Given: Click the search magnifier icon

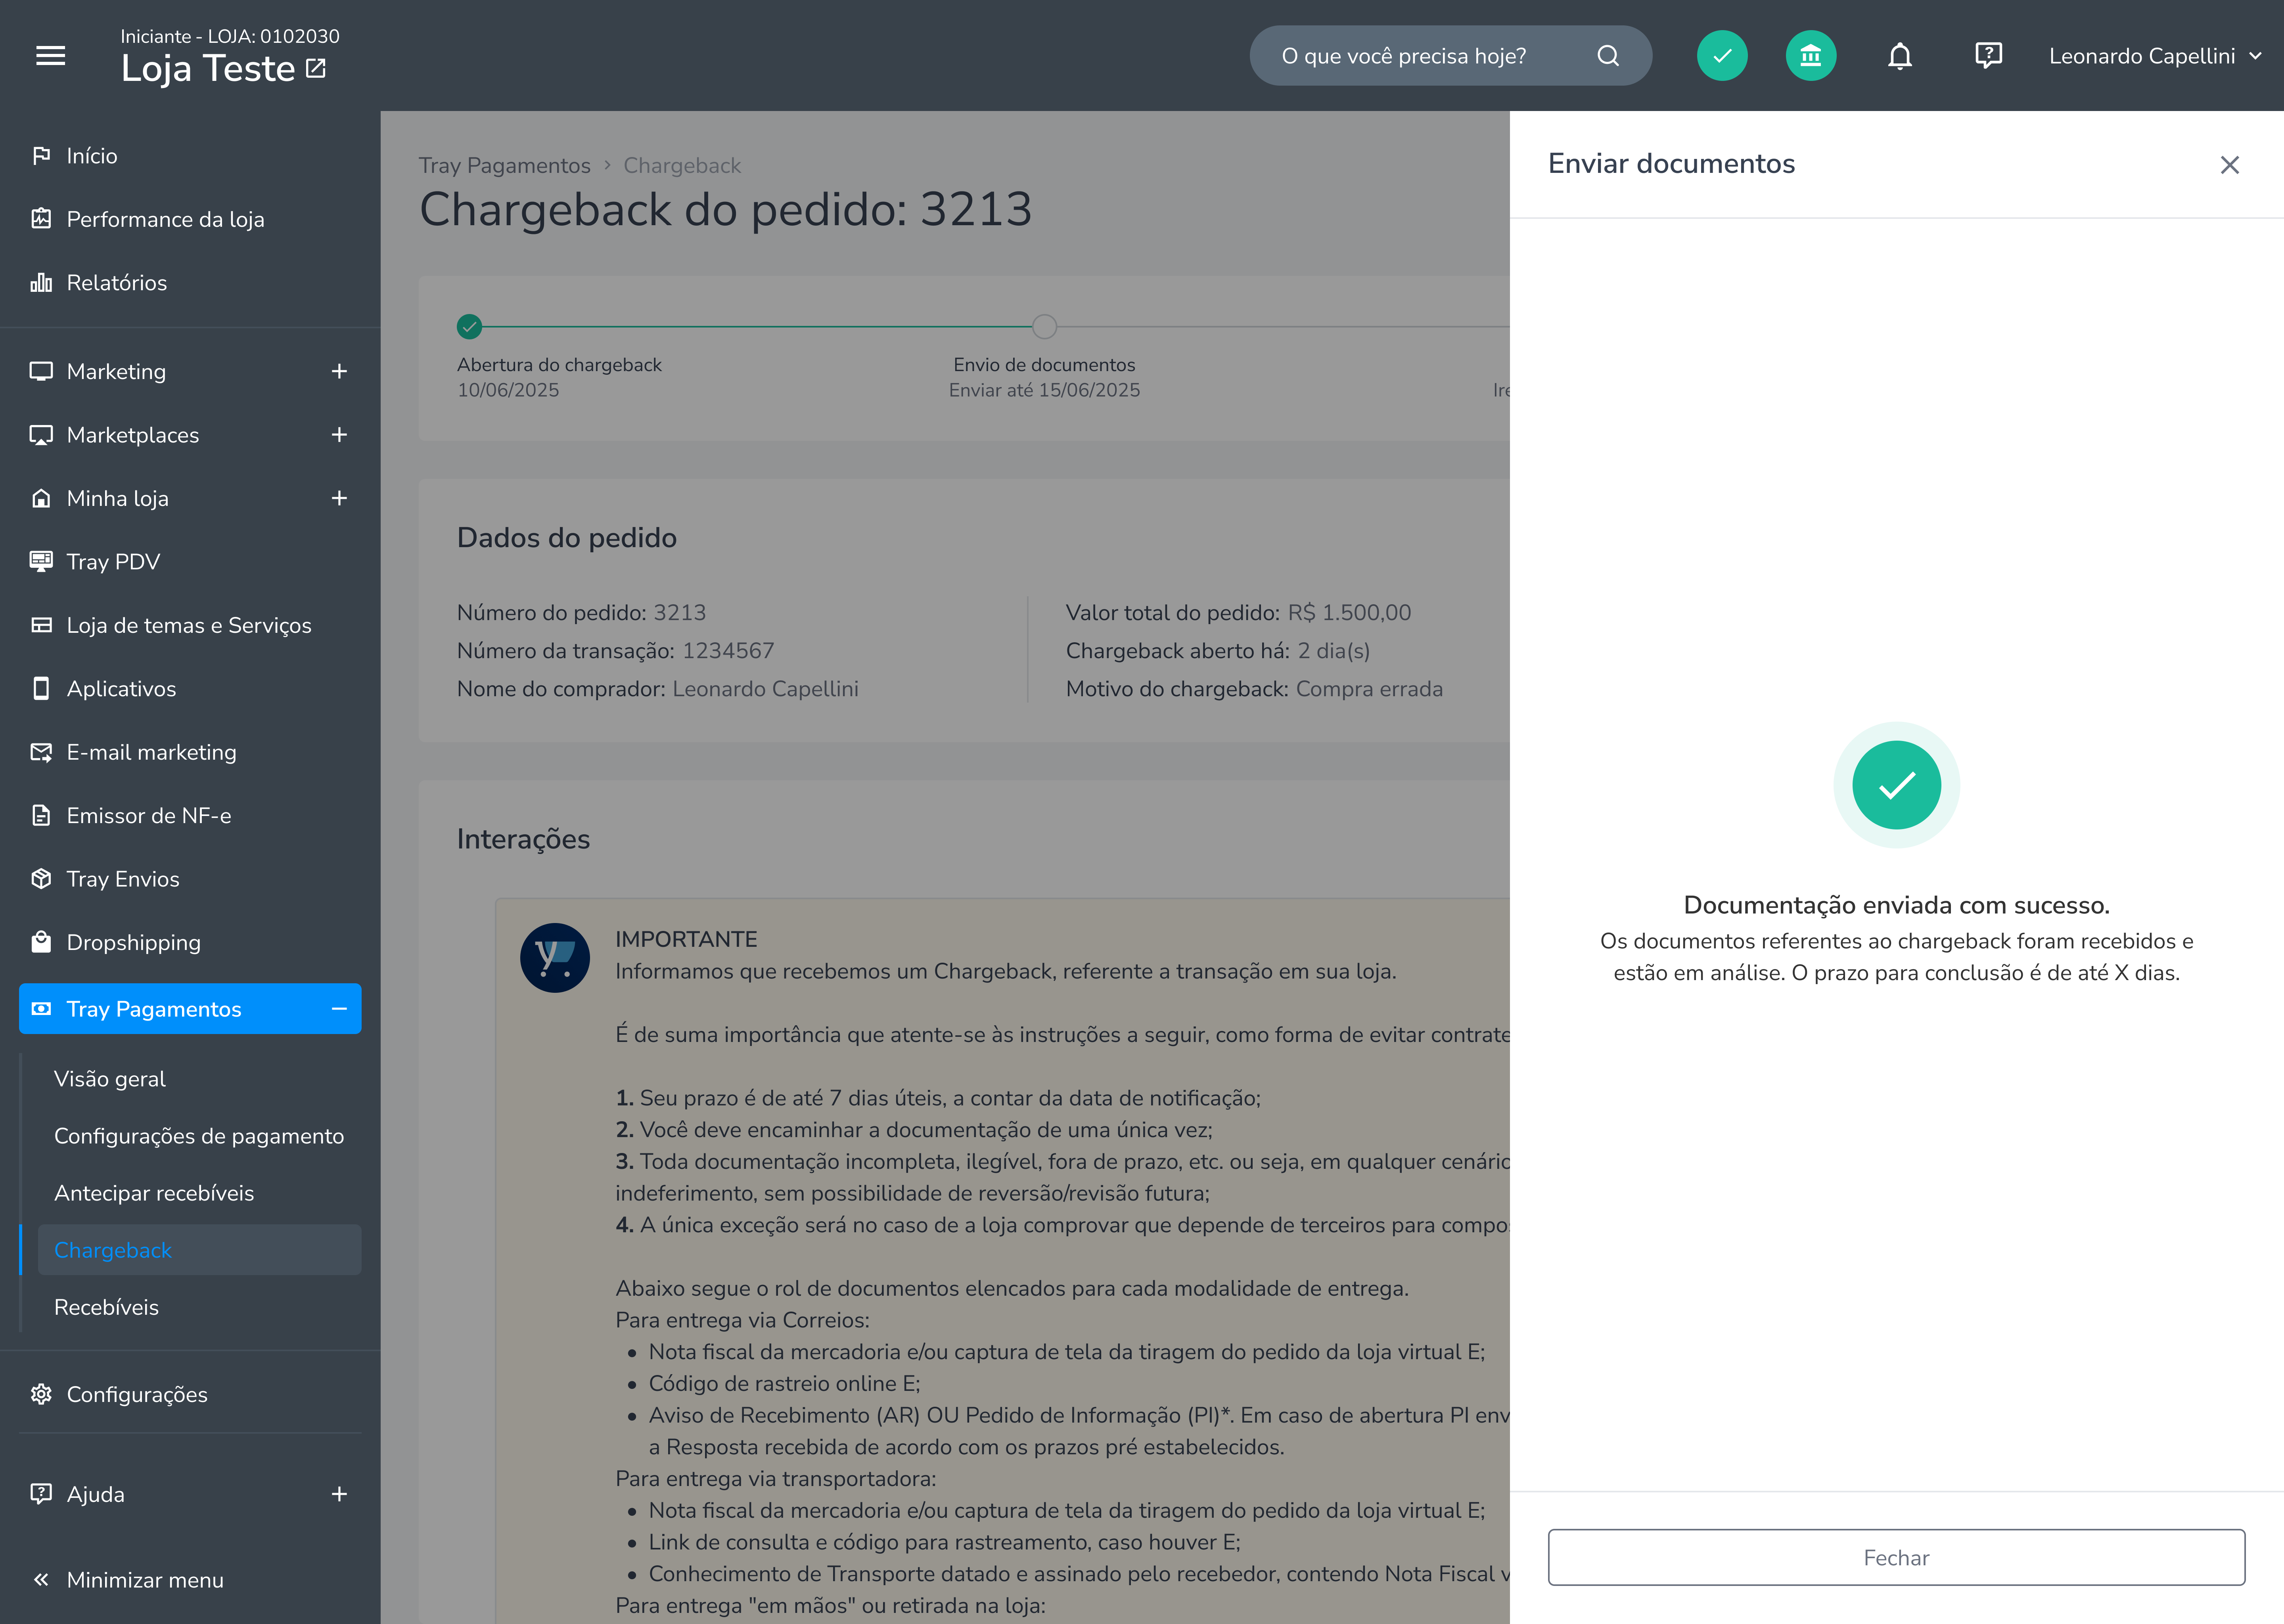Looking at the screenshot, I should click(1608, 56).
